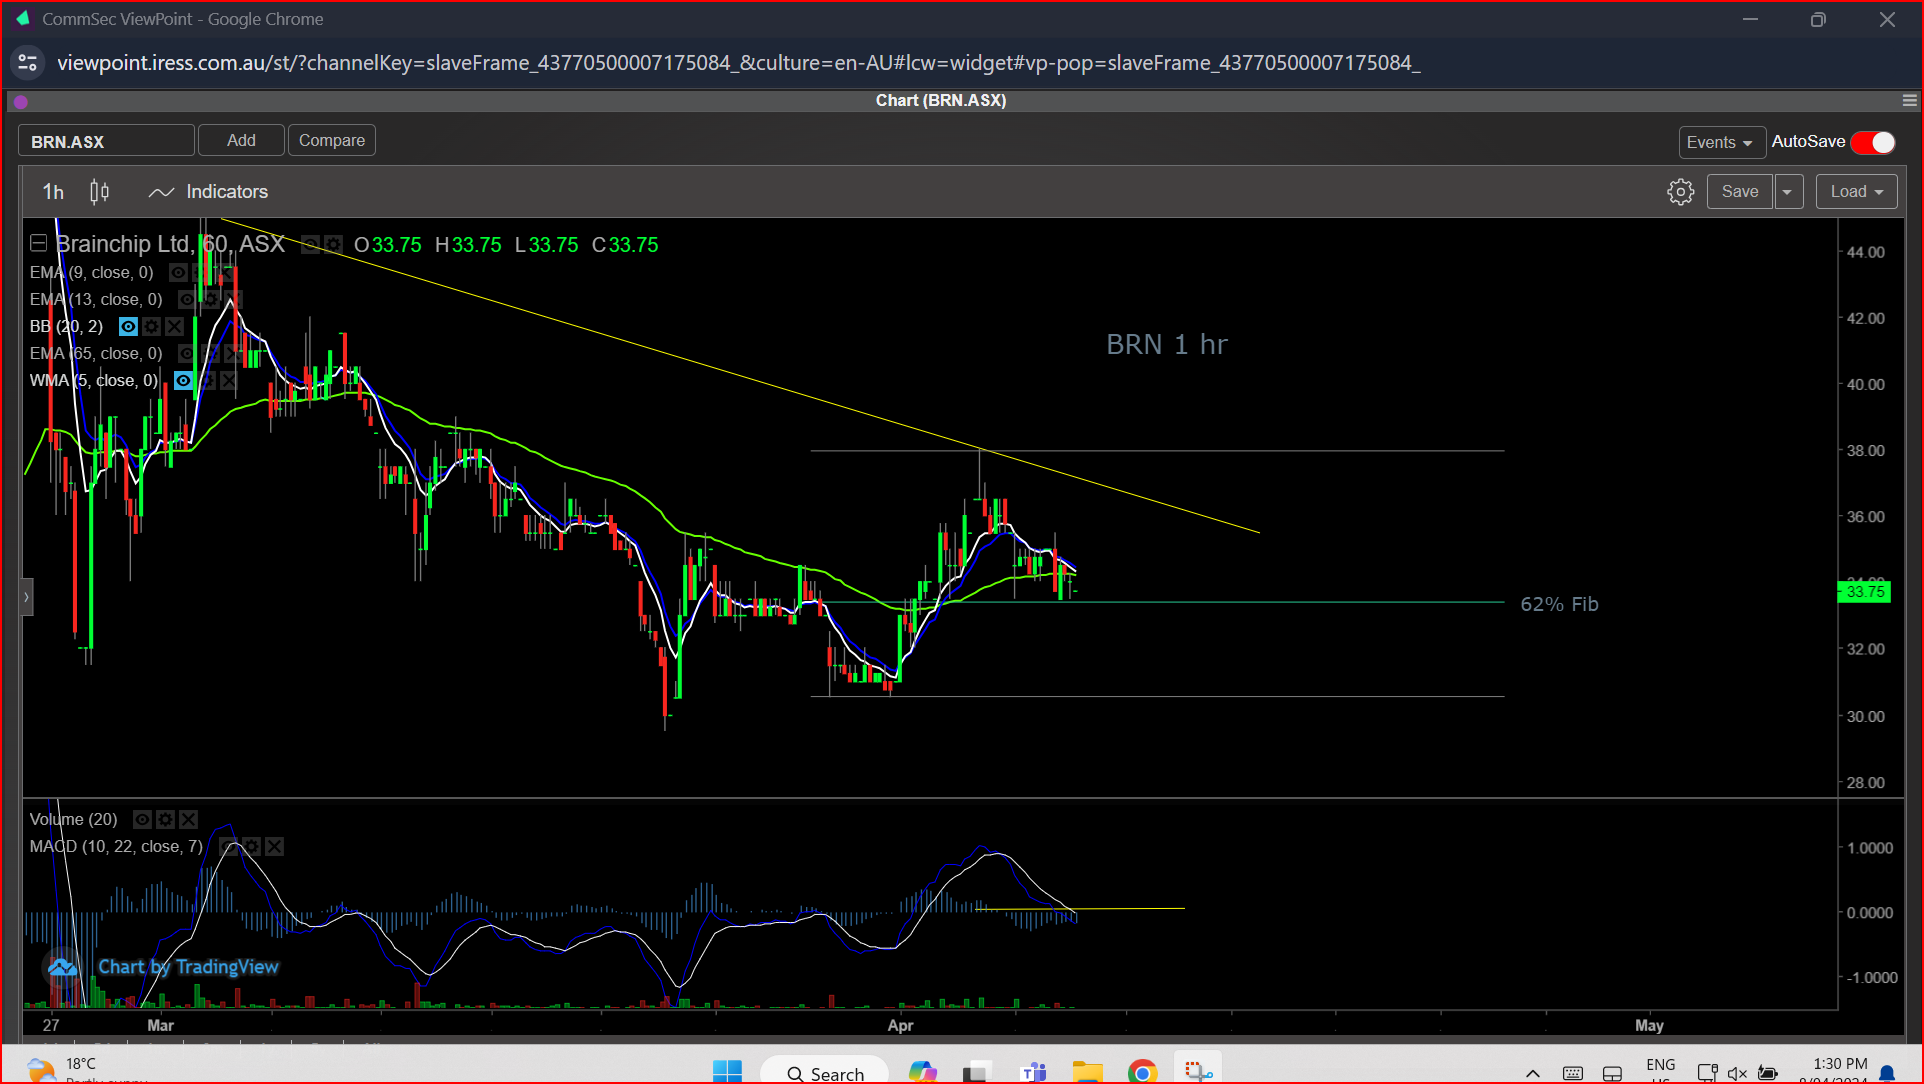Click the Add symbol button
Screen dimensions: 1924x1084
[x=241, y=140]
